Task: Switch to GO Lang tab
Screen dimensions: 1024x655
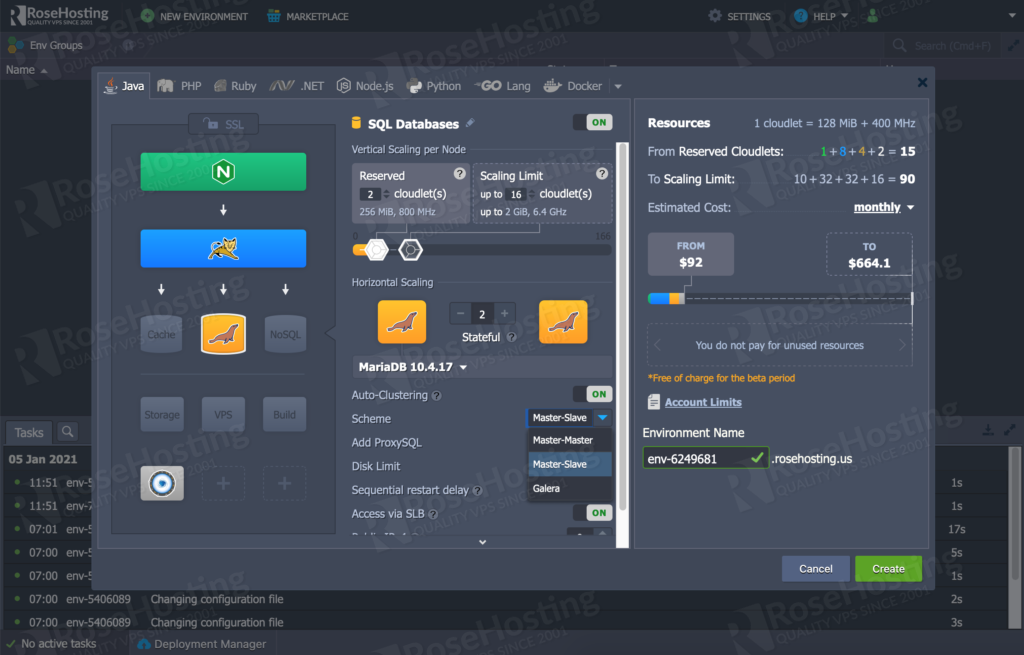Action: pos(502,86)
